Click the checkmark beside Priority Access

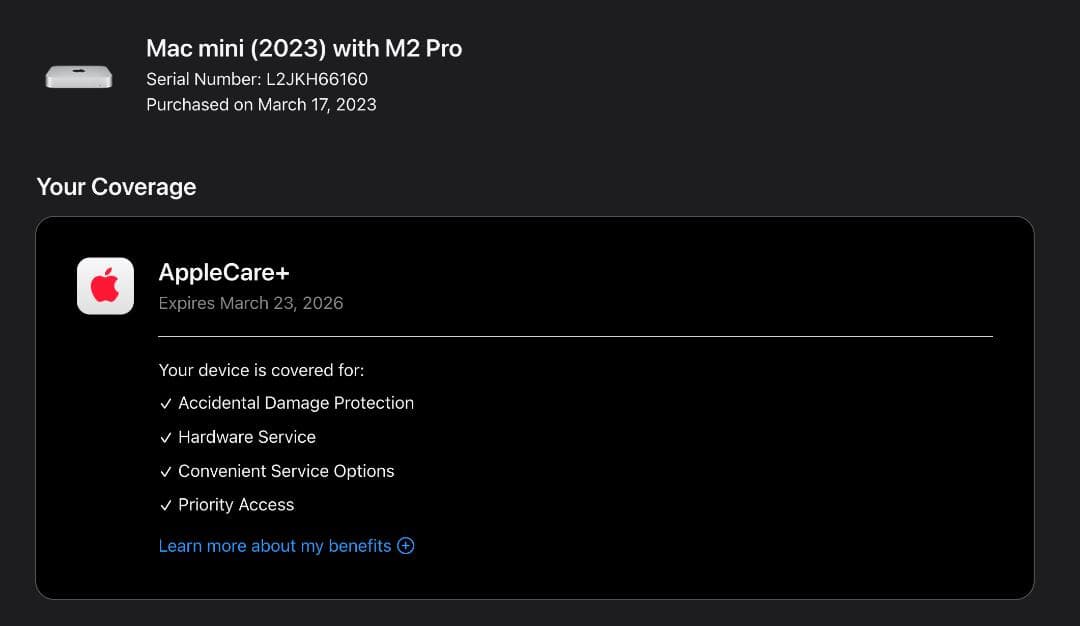click(166, 505)
